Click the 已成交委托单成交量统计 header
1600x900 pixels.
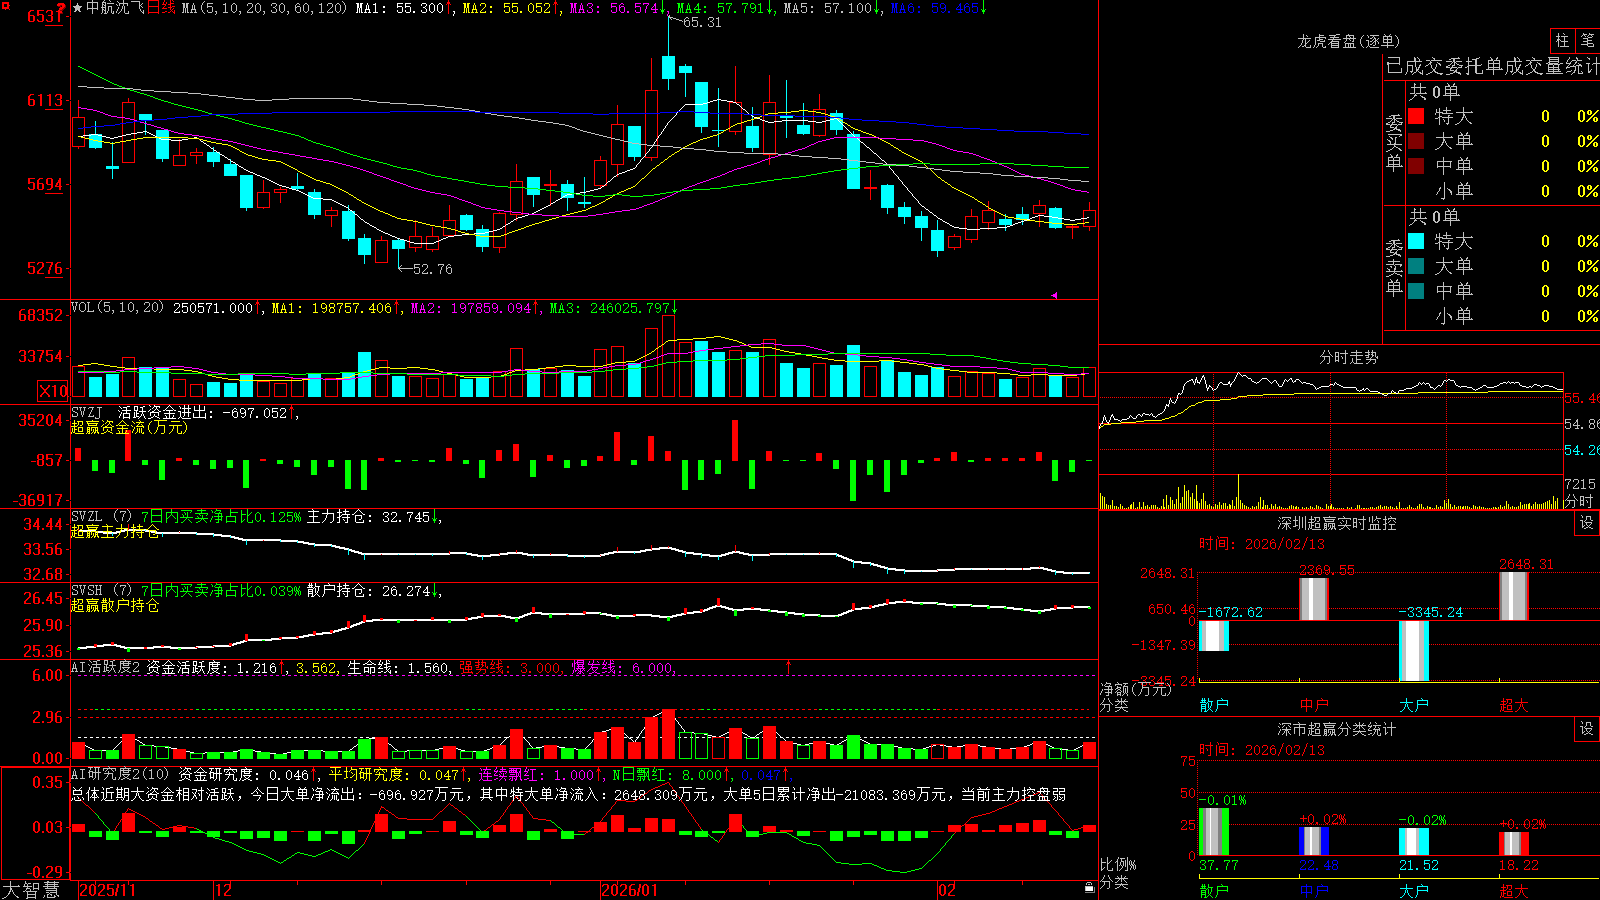coord(1492,66)
